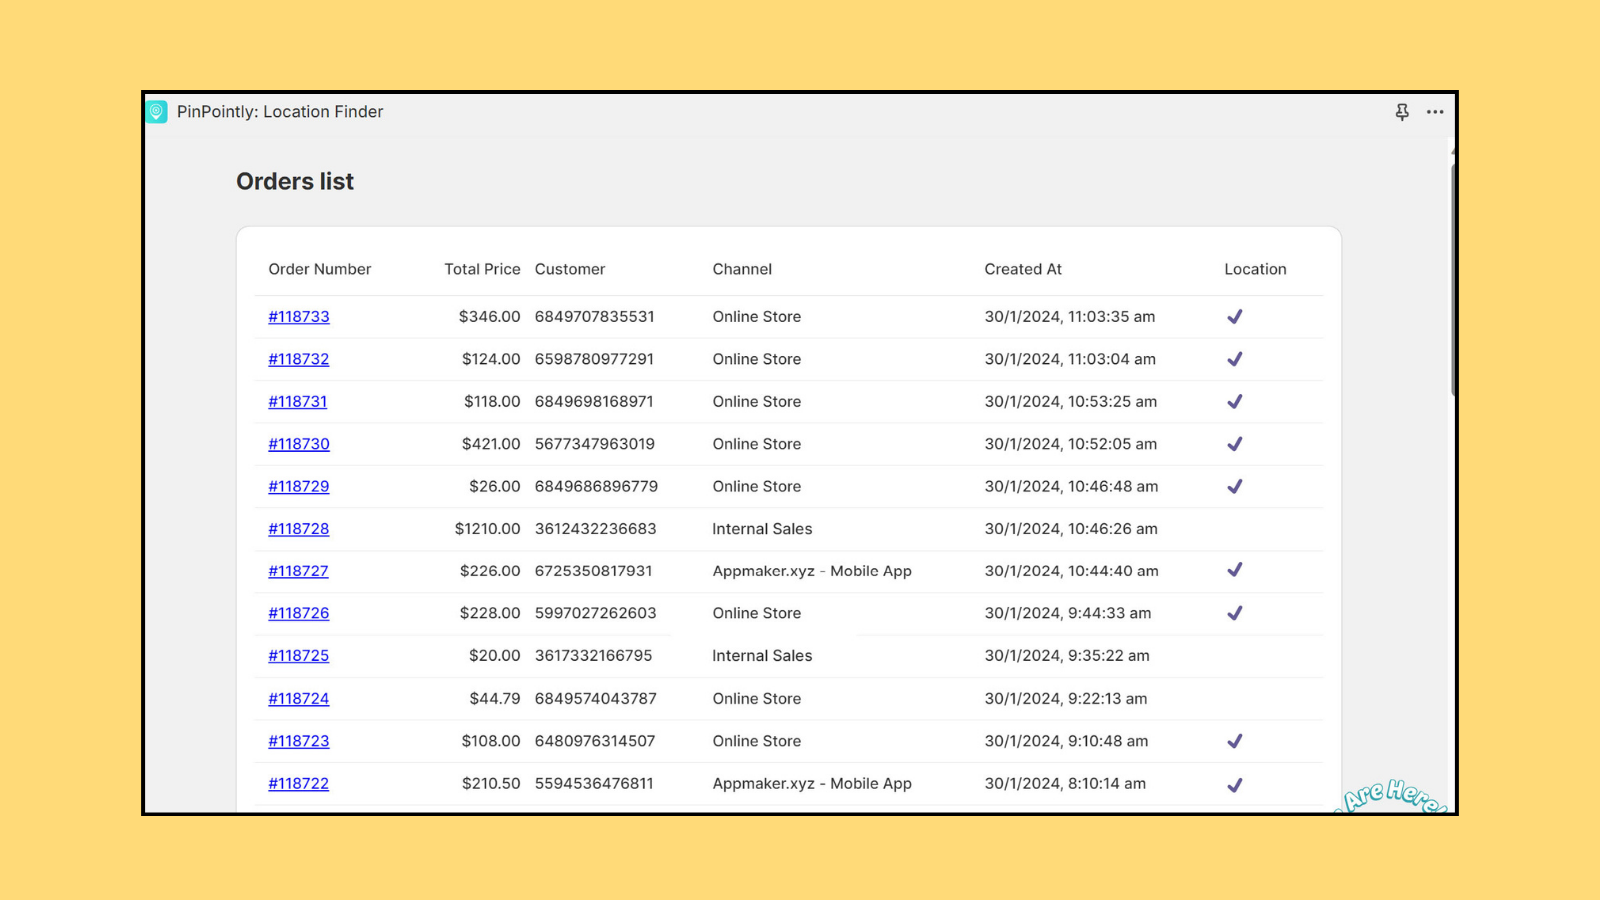The width and height of the screenshot is (1600, 900).
Task: Select customer ID 6480976314507
Action: click(x=595, y=741)
